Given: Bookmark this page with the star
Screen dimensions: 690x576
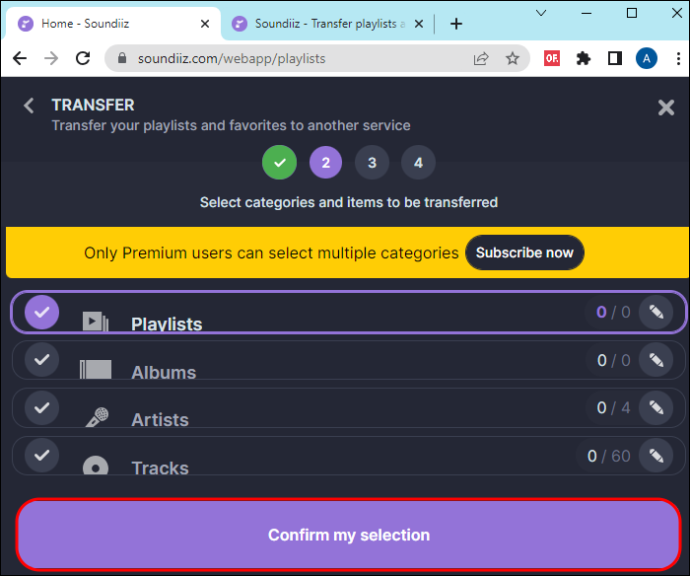Looking at the screenshot, I should click(x=512, y=58).
